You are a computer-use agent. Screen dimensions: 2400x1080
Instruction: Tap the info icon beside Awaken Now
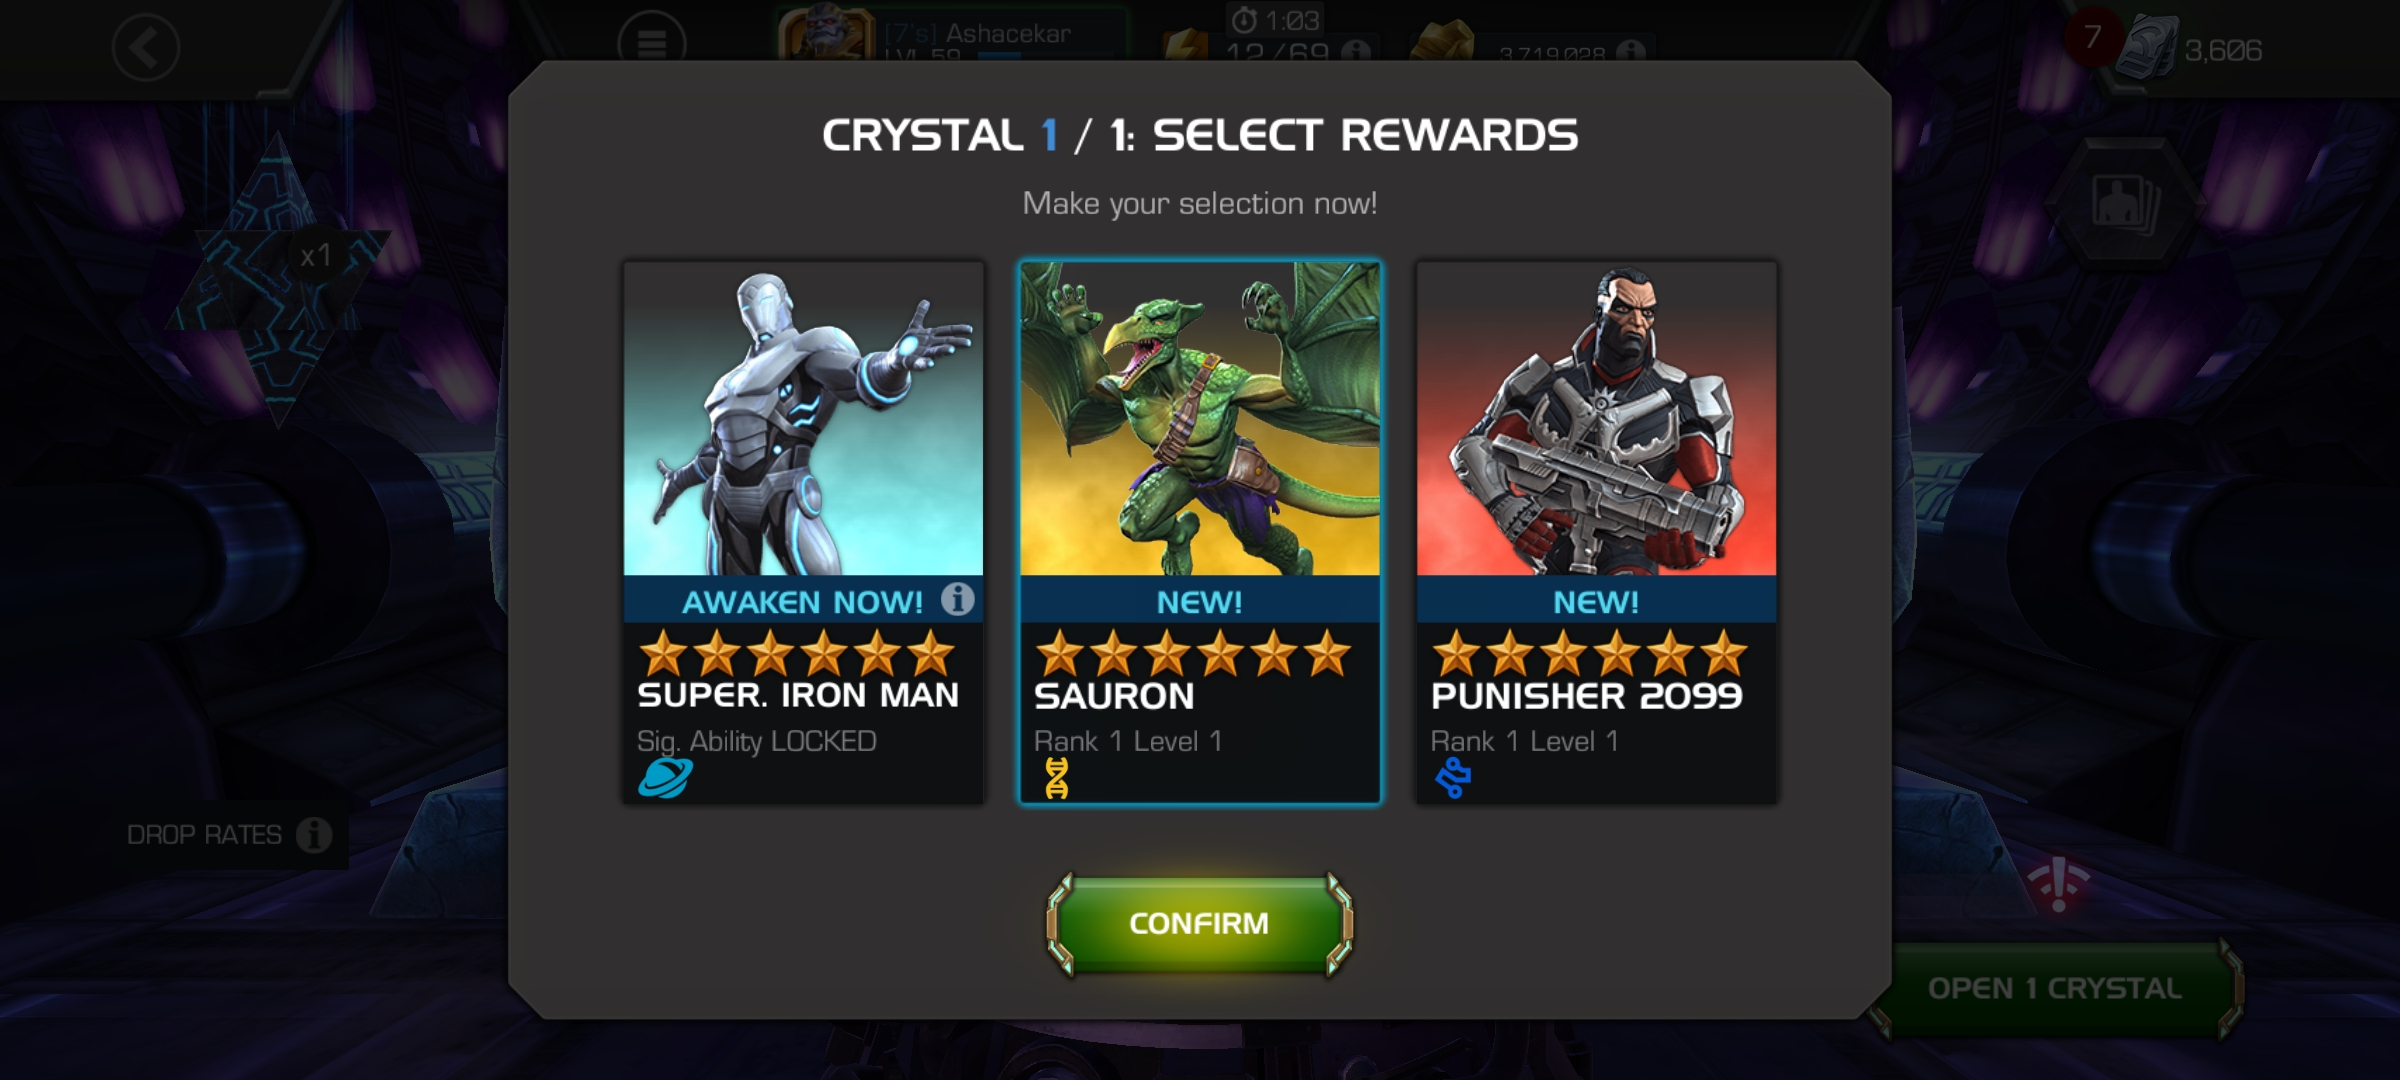click(957, 599)
